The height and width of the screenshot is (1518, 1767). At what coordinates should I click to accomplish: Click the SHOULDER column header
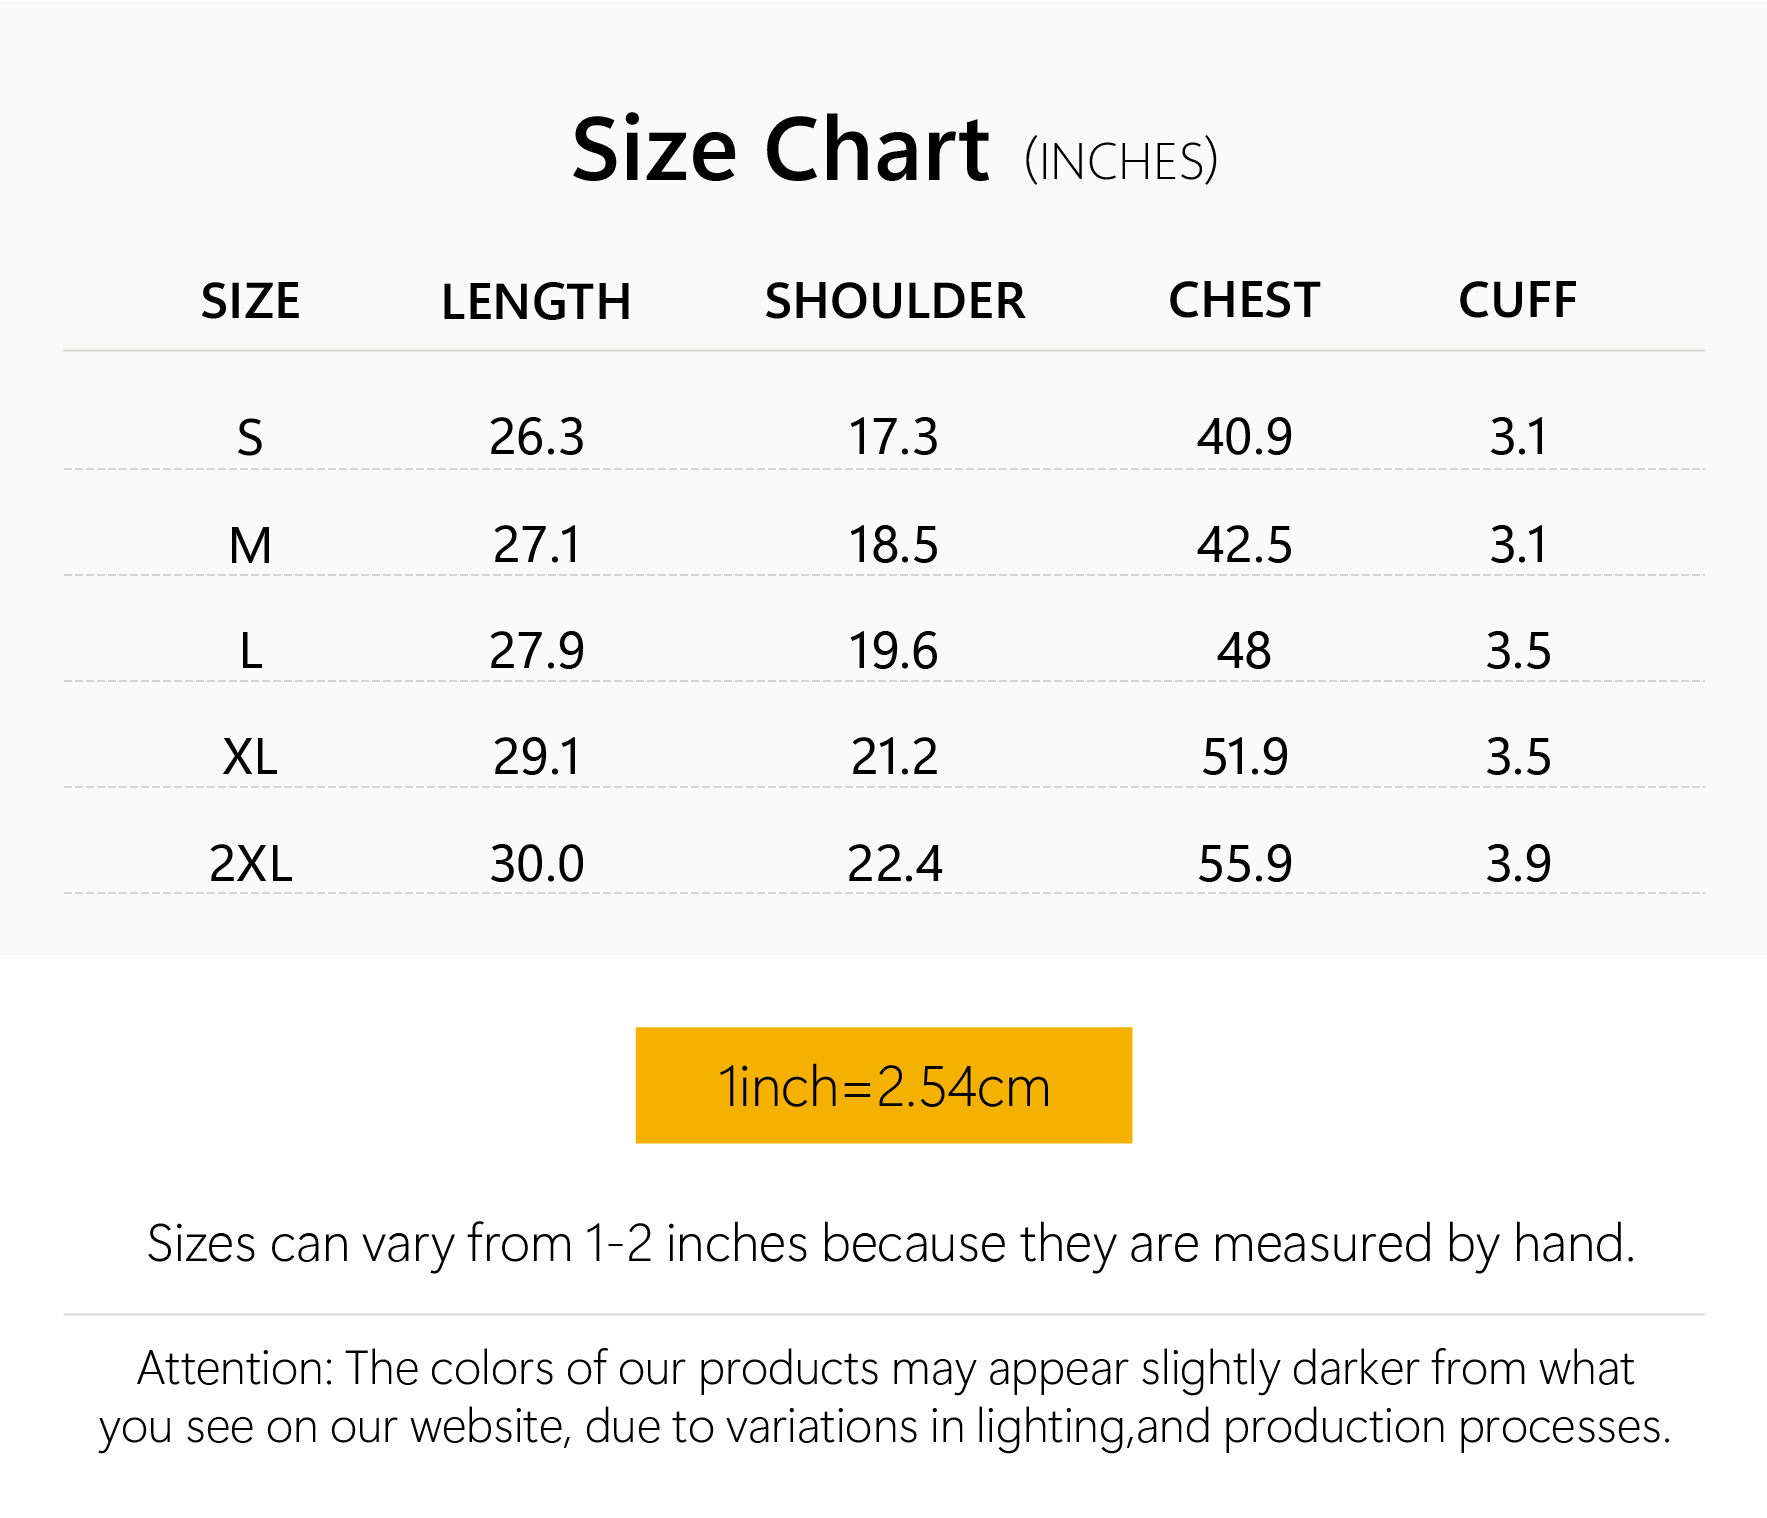click(x=894, y=301)
